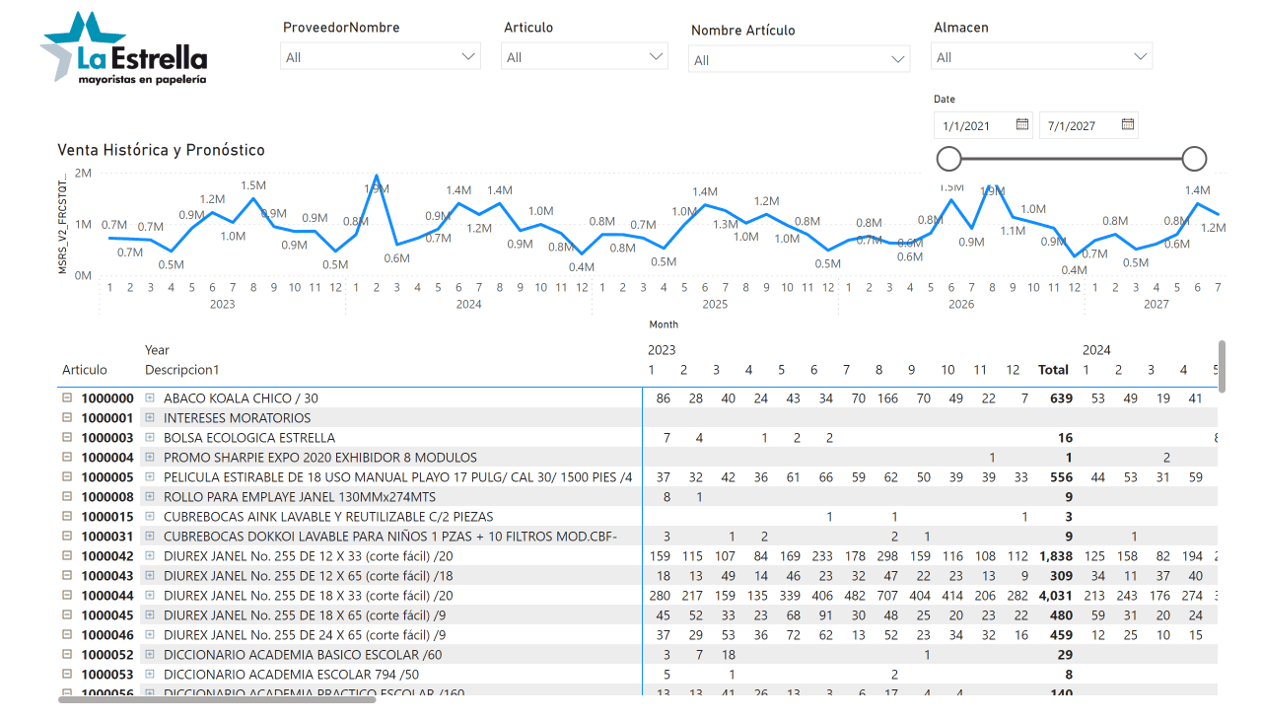Image resolution: width=1262 pixels, height=720 pixels.
Task: Collapse article row 1000042
Action: coord(68,556)
